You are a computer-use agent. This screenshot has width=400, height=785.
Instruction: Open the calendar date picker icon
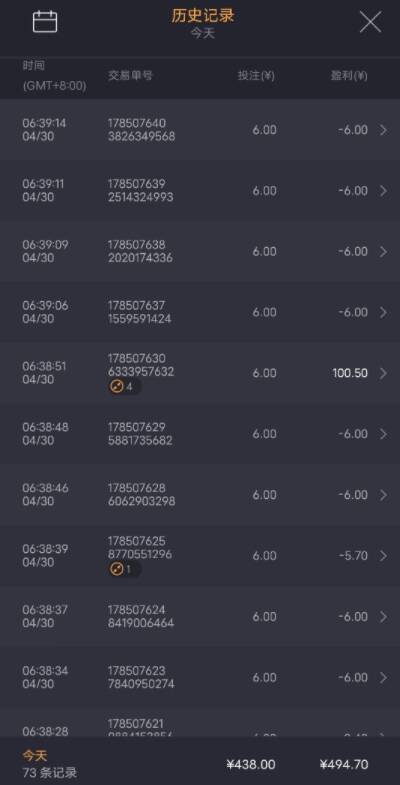point(45,22)
